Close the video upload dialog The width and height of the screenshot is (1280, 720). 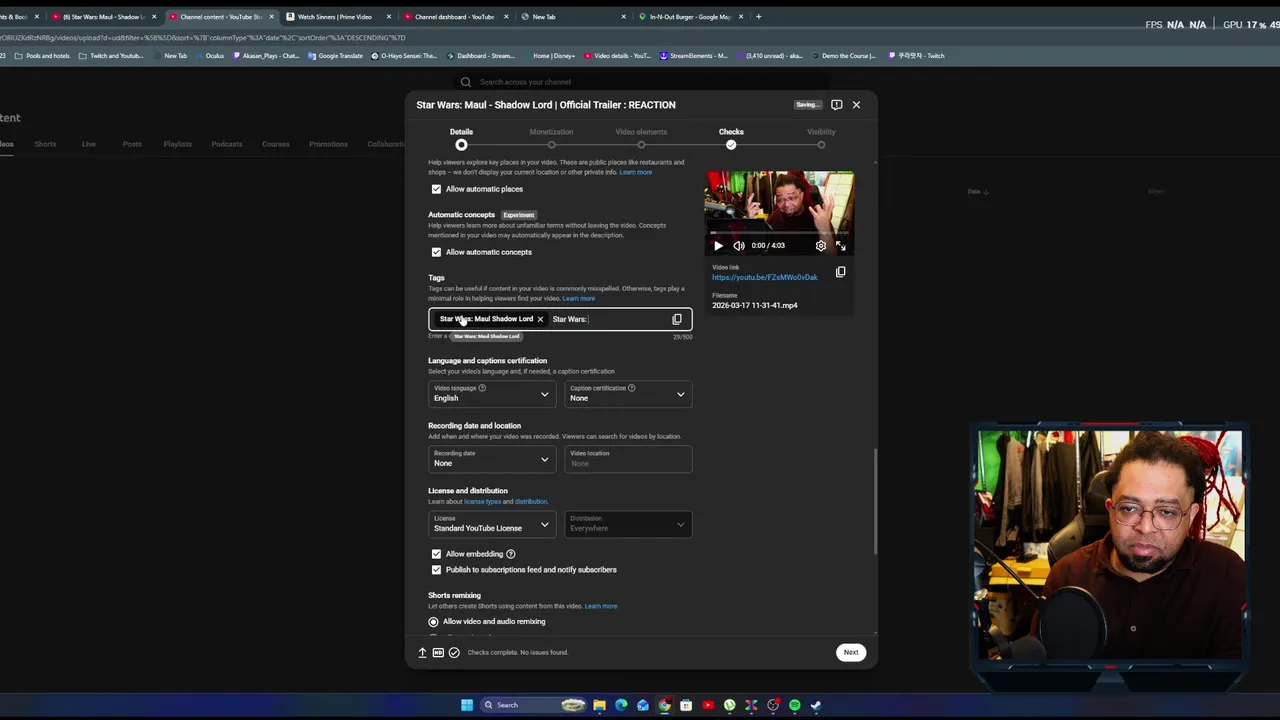coord(856,104)
